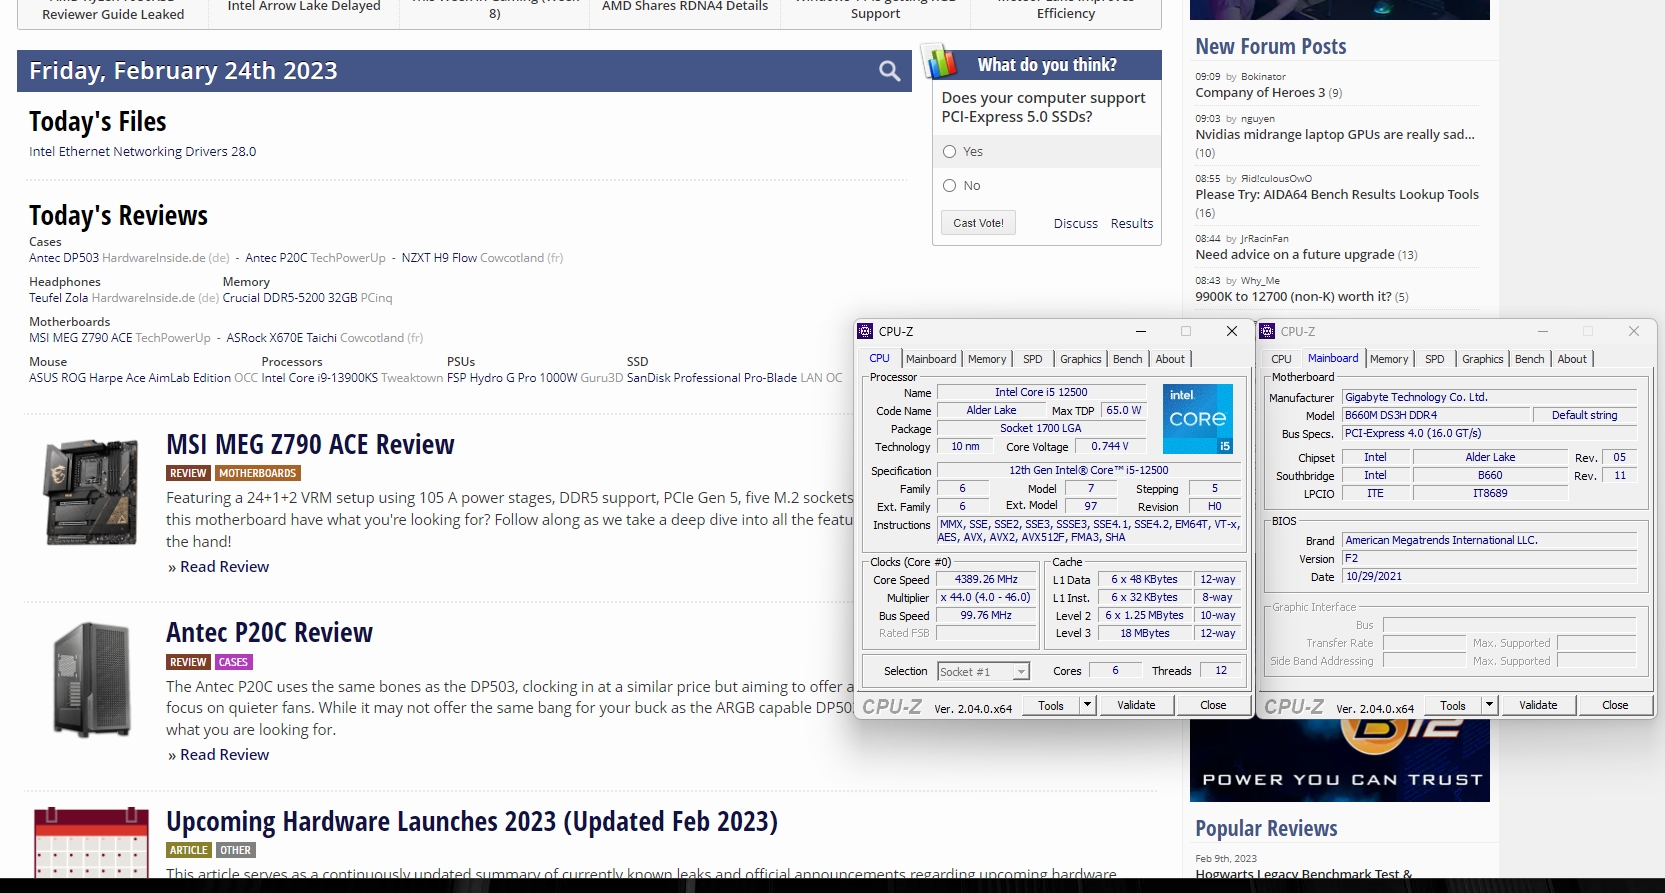Open Intel Ethernet Networking Drivers 28.0 link

pos(142,152)
